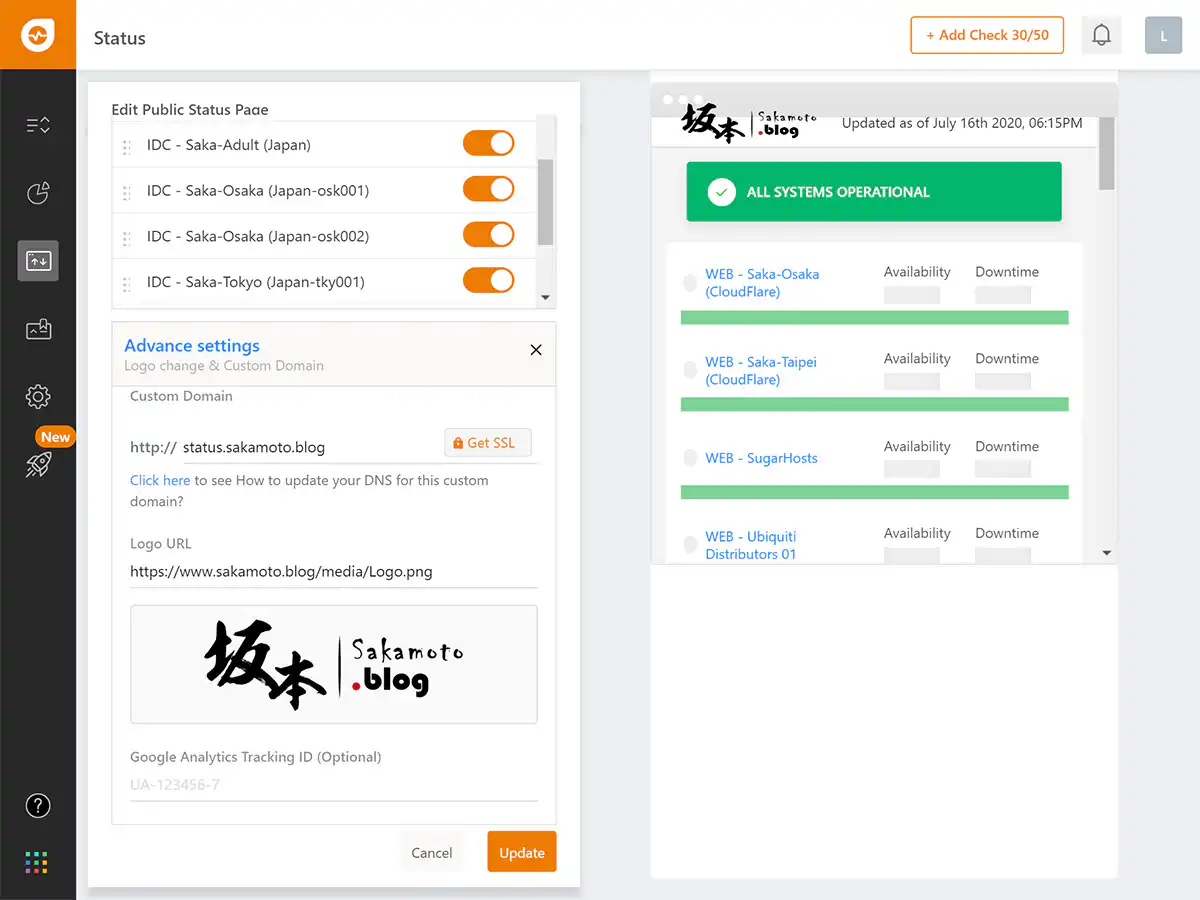Collapse the Advance settings panel with X
Screen dimensions: 1200x900
(536, 350)
